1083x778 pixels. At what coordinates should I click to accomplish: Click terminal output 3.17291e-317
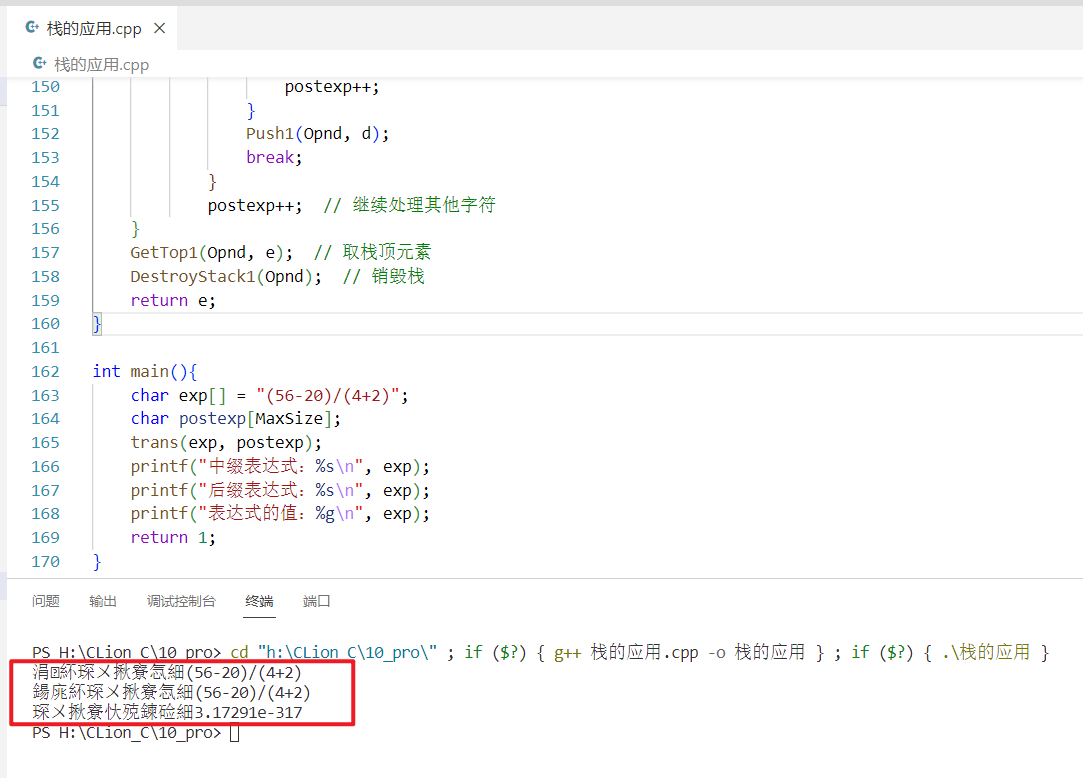[x=249, y=712]
